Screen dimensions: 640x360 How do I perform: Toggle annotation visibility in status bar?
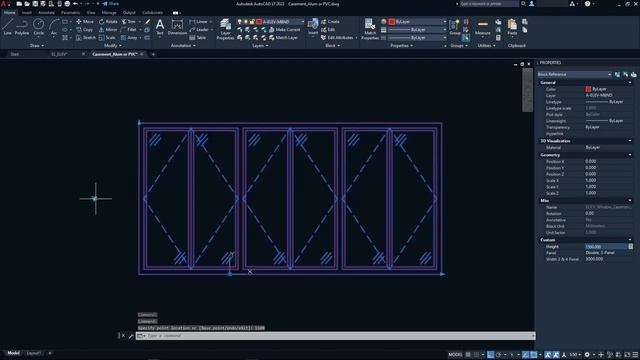548,355
